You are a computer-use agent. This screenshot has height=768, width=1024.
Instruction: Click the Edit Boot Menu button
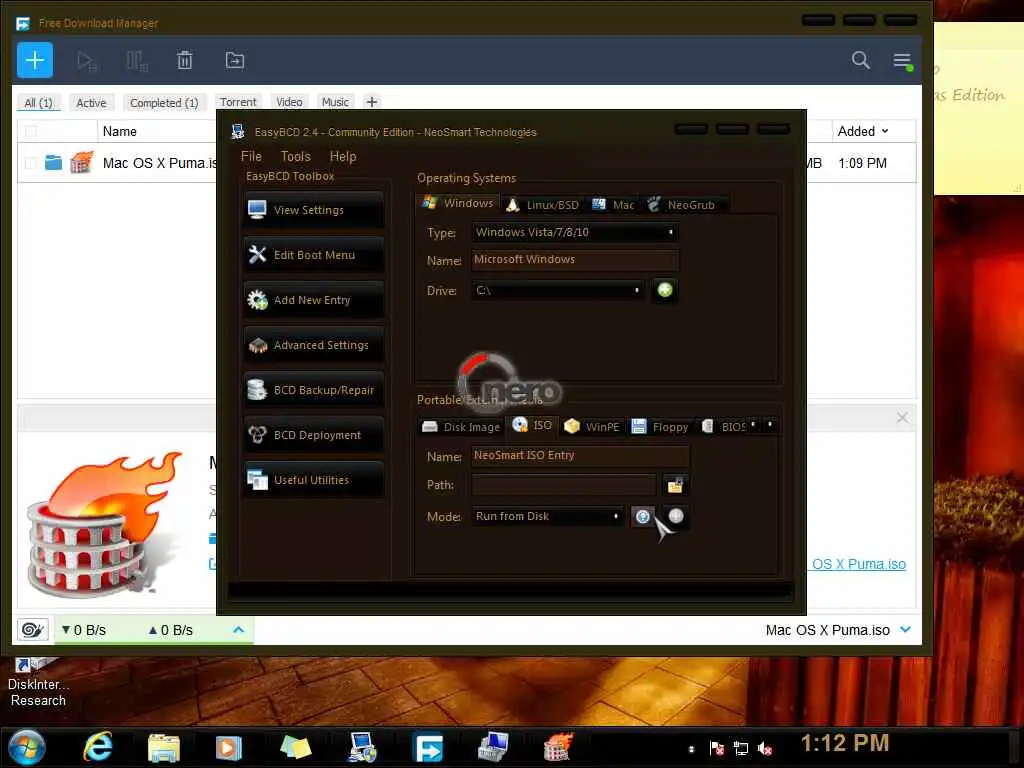[x=314, y=255]
